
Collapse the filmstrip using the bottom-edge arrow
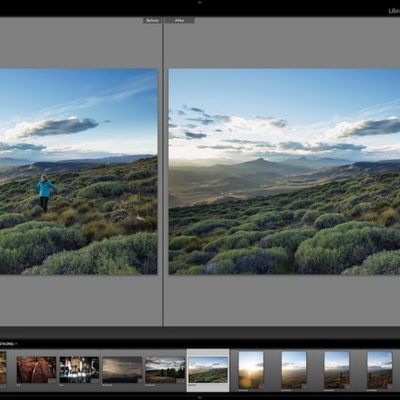200,397
